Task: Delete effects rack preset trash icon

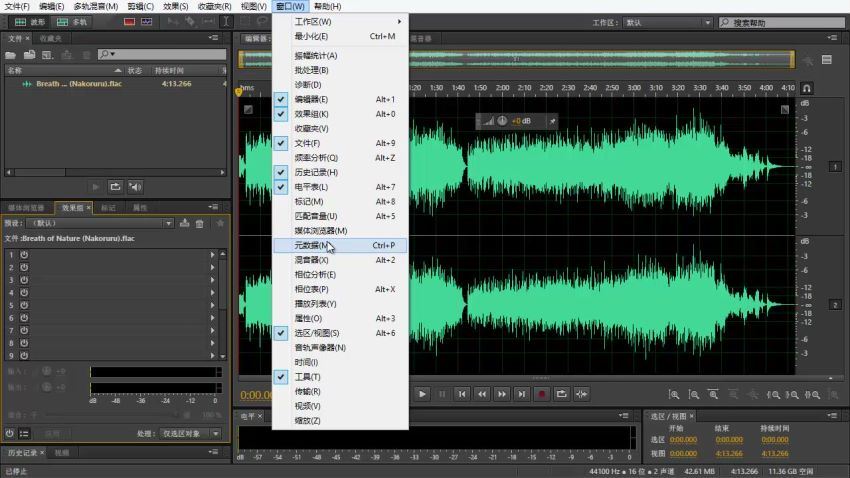Action: coord(199,223)
